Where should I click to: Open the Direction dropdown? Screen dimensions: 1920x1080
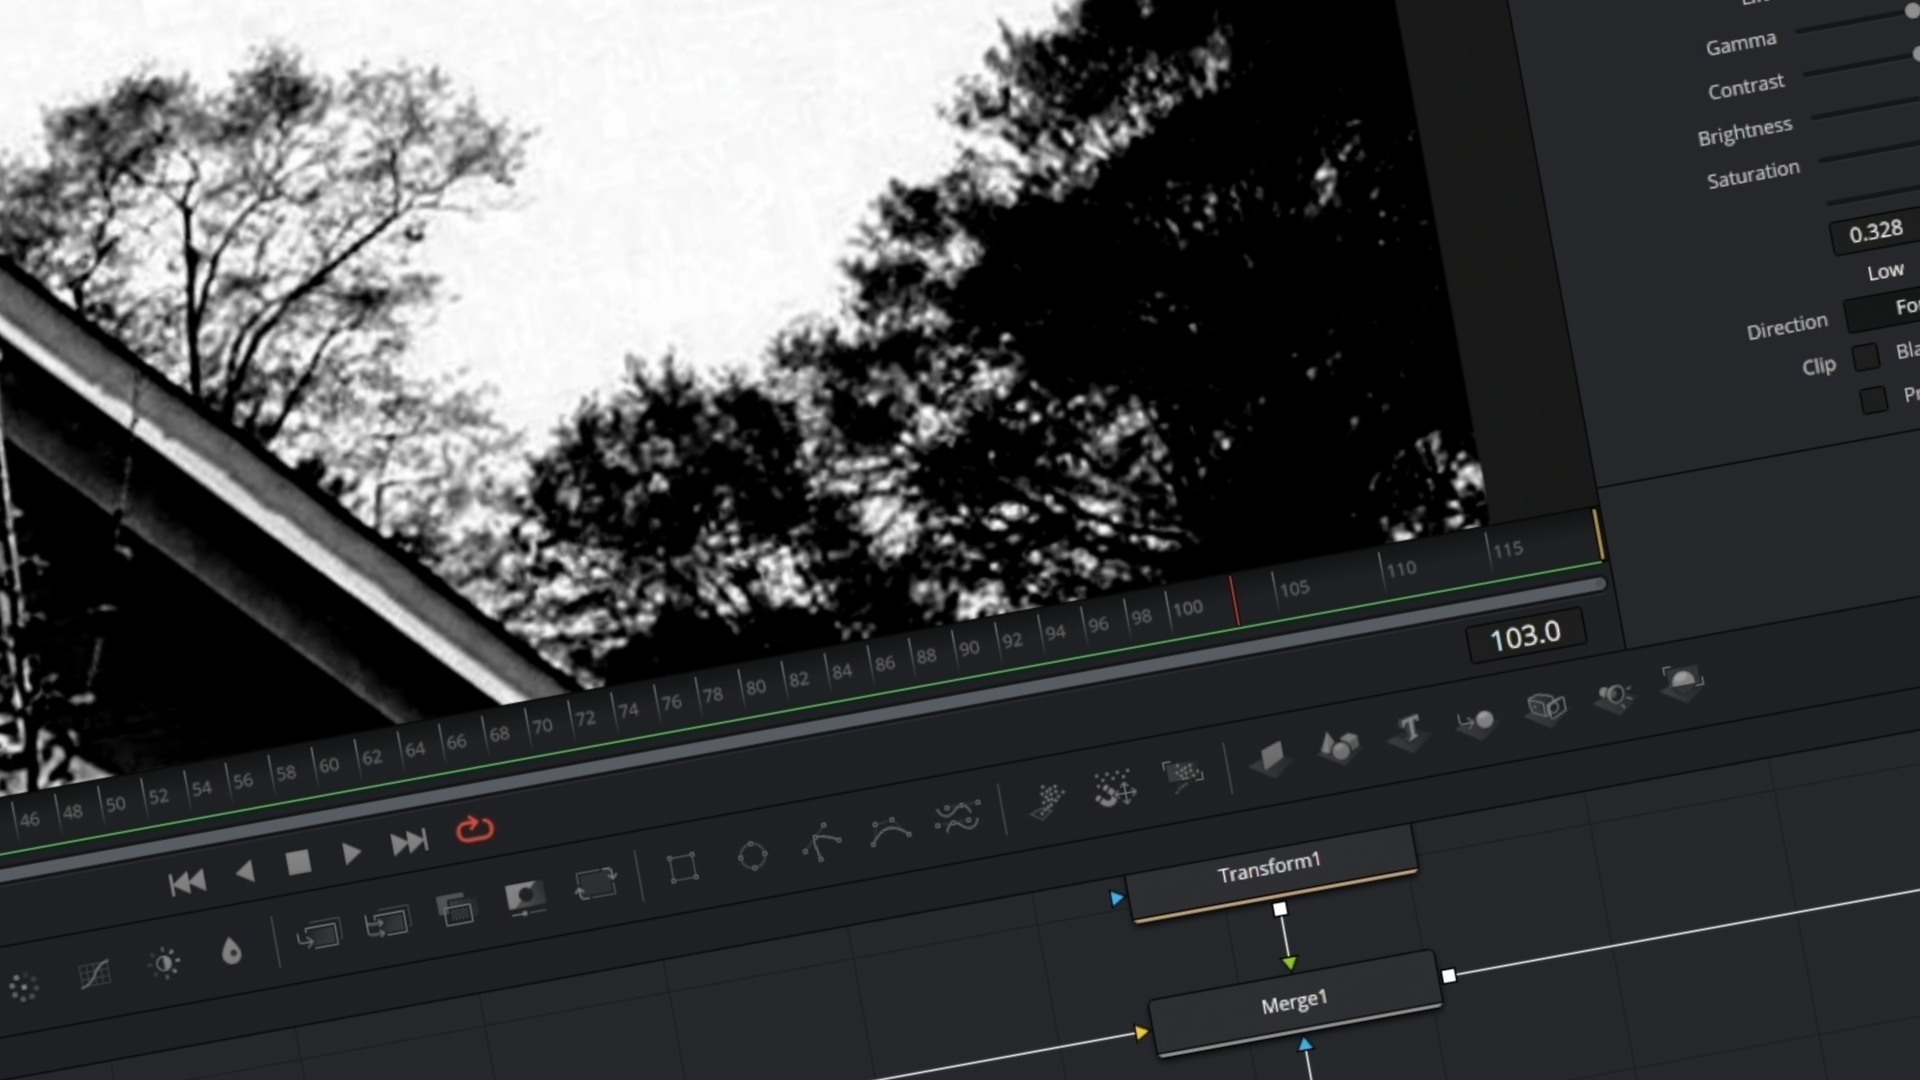point(1885,311)
